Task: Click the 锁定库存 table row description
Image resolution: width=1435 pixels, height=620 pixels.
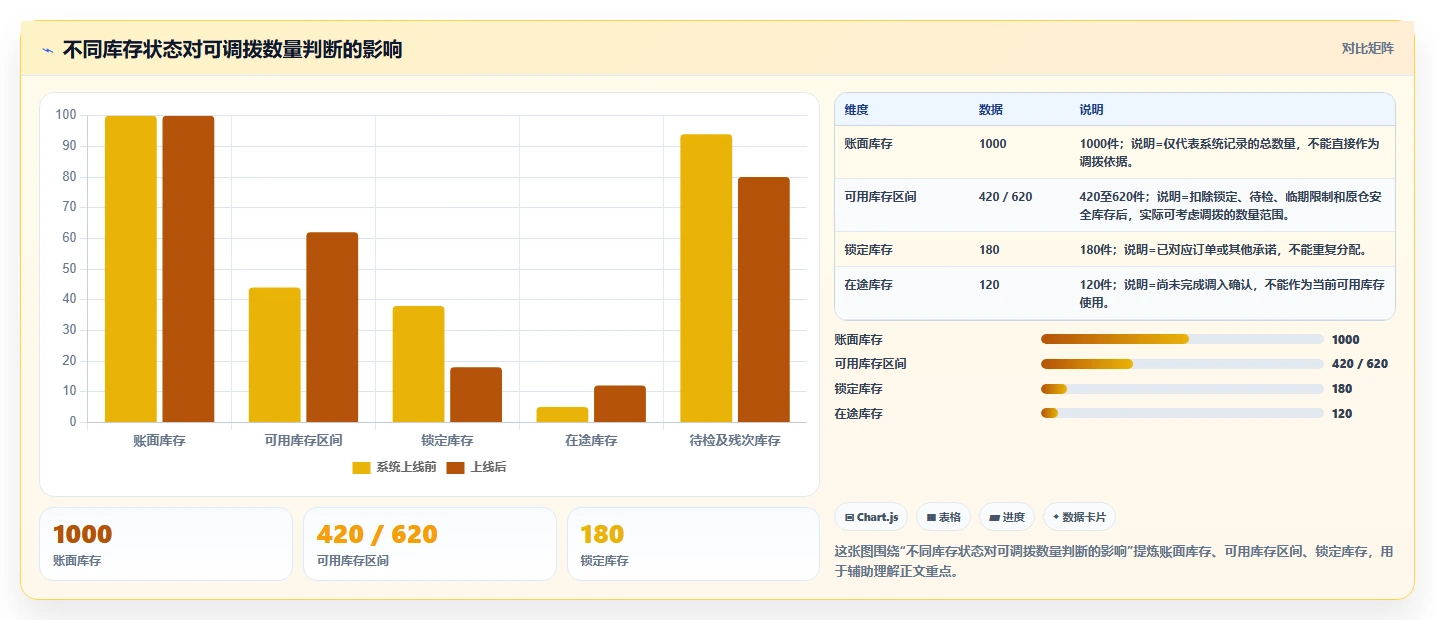Action: [1223, 250]
